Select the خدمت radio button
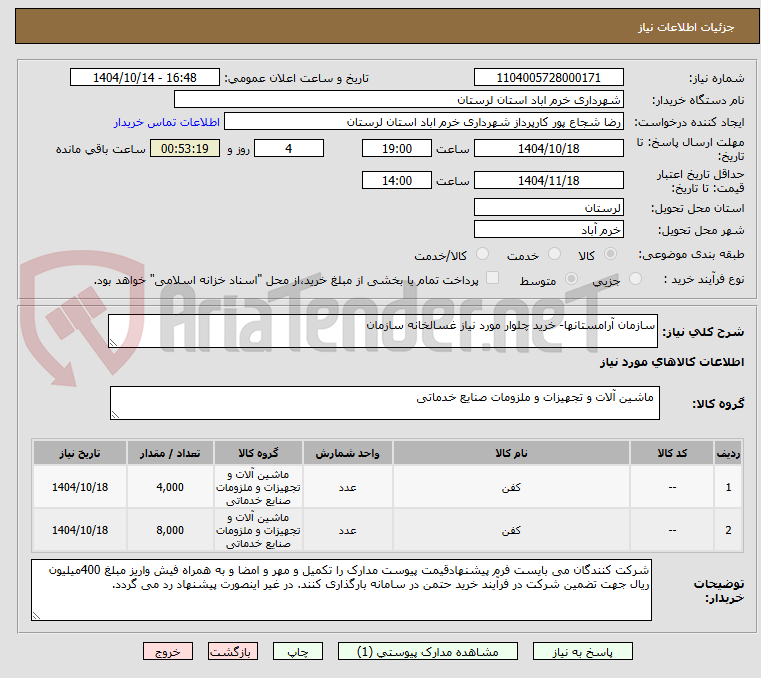This screenshot has width=761, height=678. coord(554,254)
